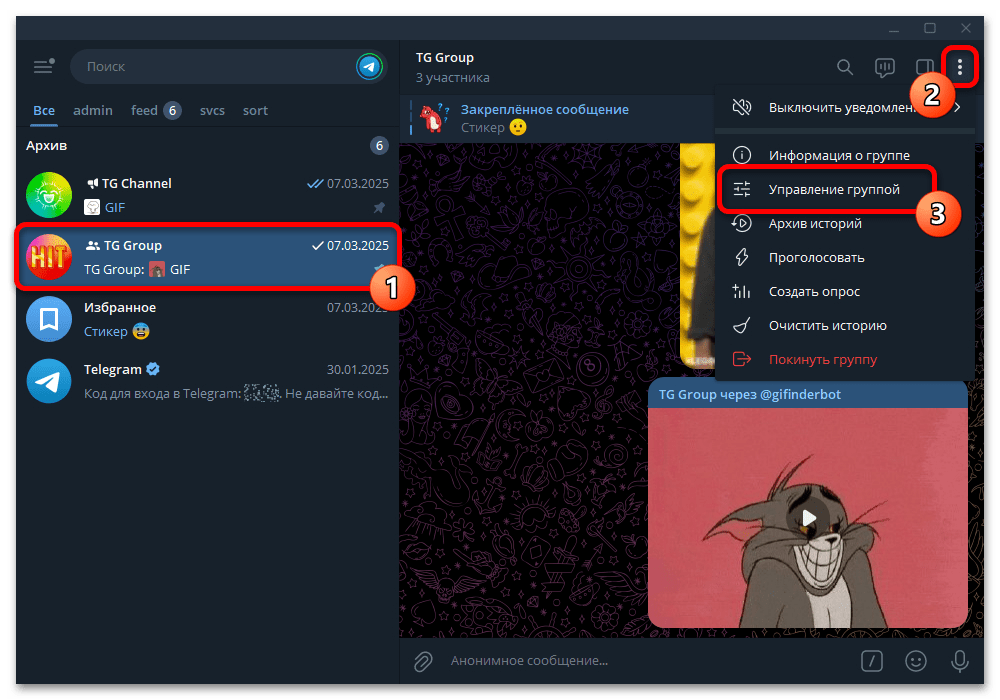Click the muted speaker icon

coord(742,107)
